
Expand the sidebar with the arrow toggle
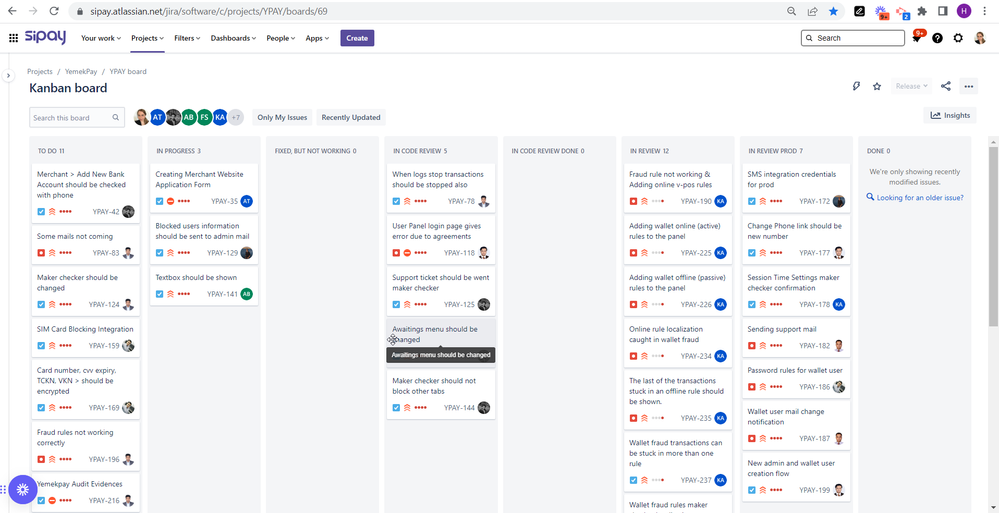coord(8,75)
